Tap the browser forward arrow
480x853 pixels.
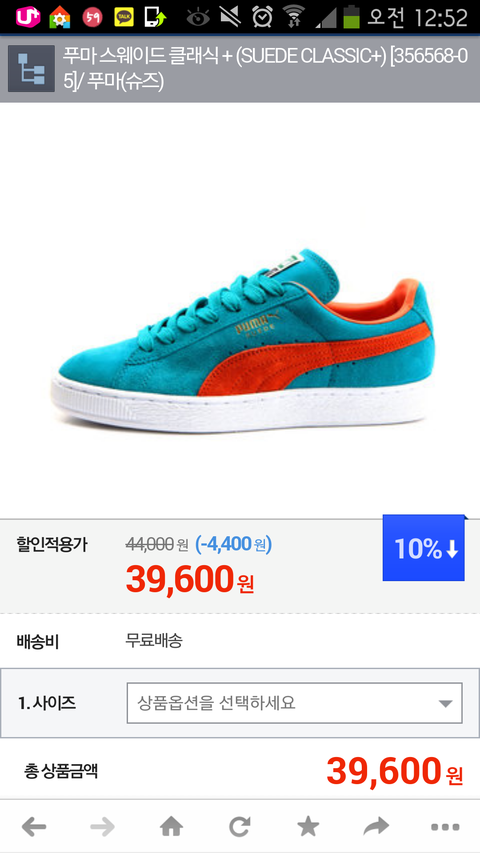tap(102, 827)
